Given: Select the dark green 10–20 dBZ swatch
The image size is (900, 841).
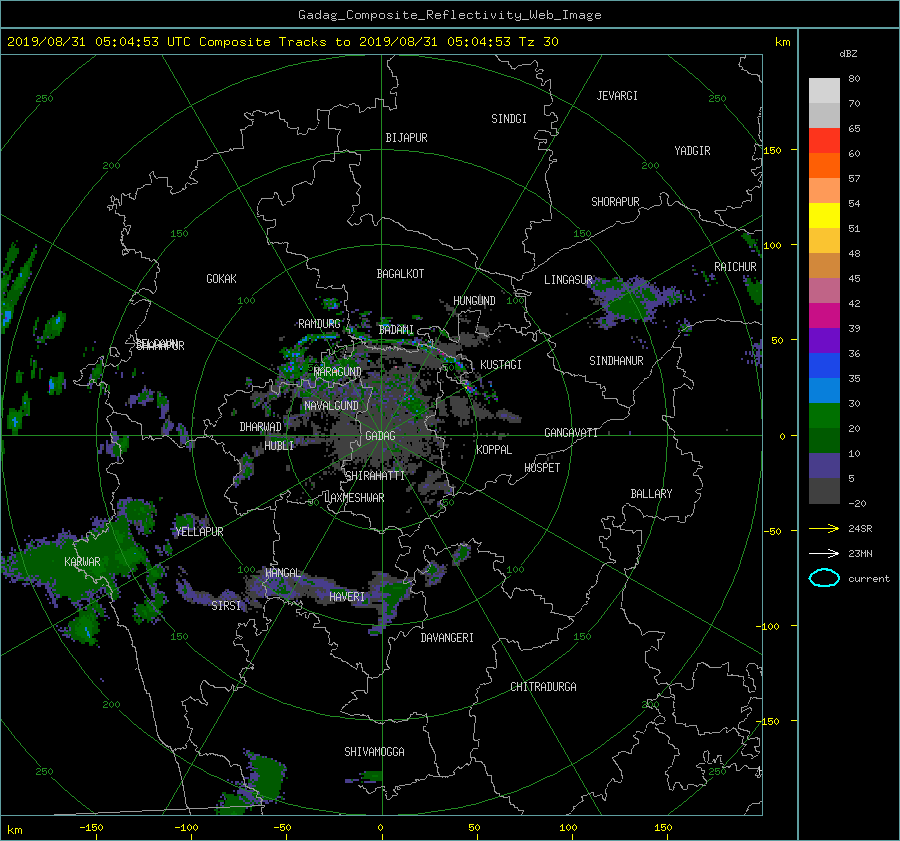Looking at the screenshot, I should 824,441.
